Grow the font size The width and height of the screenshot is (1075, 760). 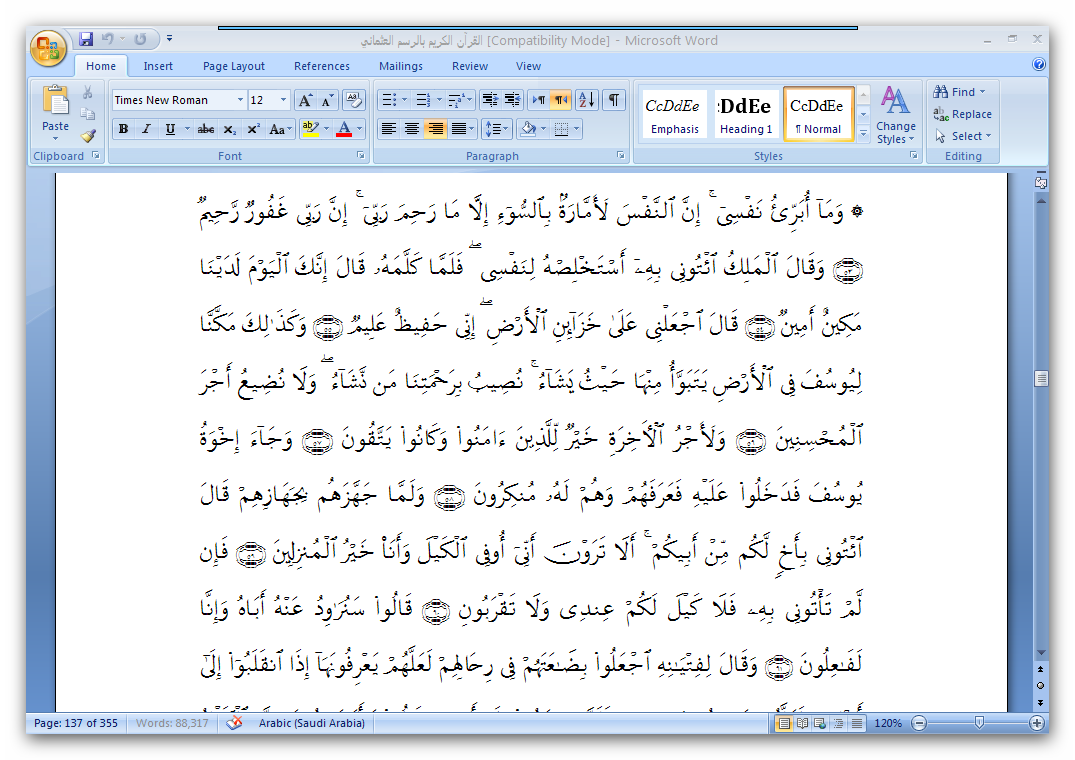click(305, 101)
